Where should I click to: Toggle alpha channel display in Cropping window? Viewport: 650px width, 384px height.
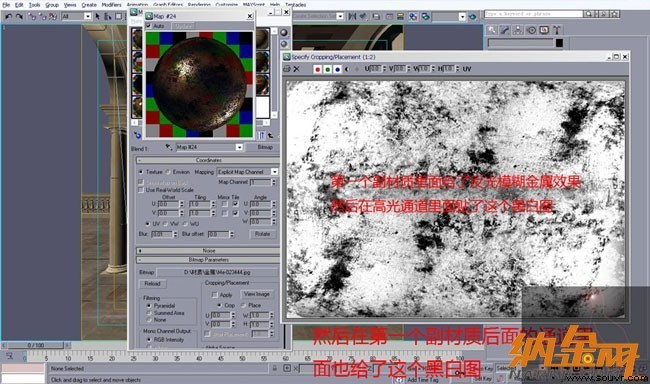(347, 69)
